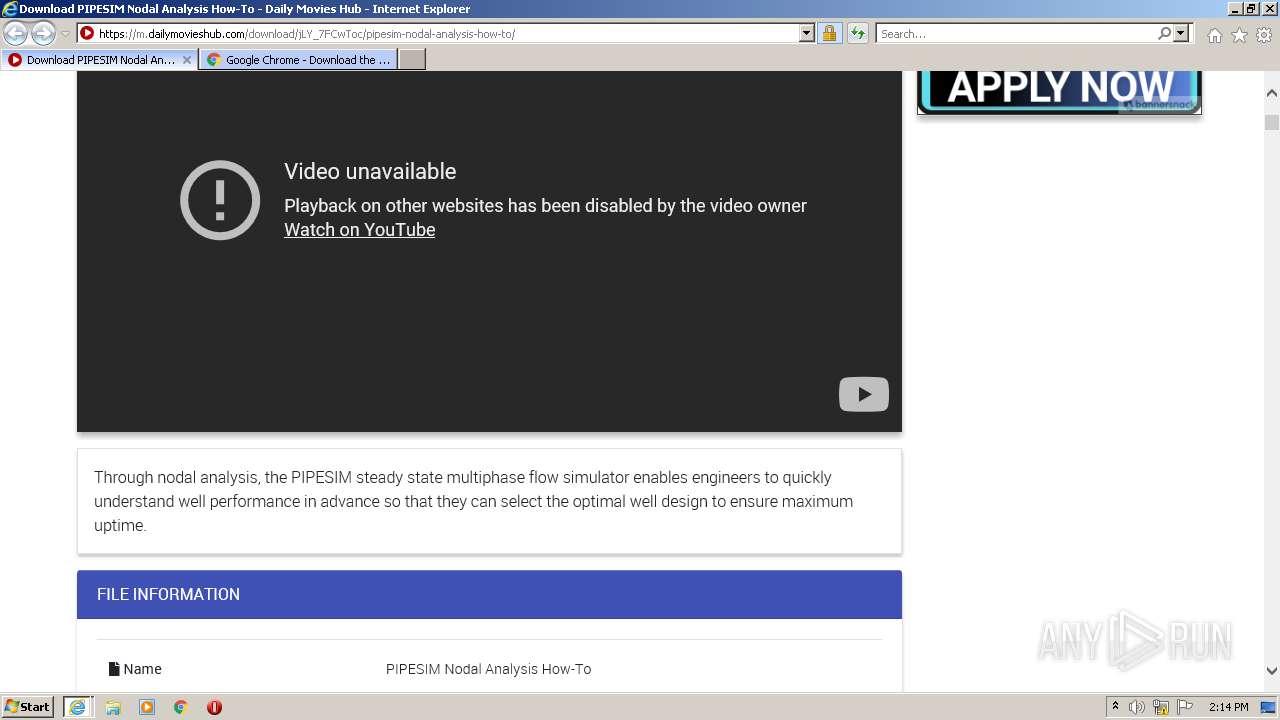The image size is (1280, 720).
Task: Click the vertical scrollbar thumb
Action: click(1272, 123)
